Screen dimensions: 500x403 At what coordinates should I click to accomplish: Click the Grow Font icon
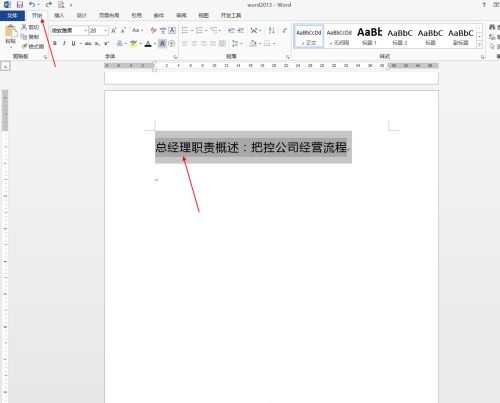coord(114,31)
